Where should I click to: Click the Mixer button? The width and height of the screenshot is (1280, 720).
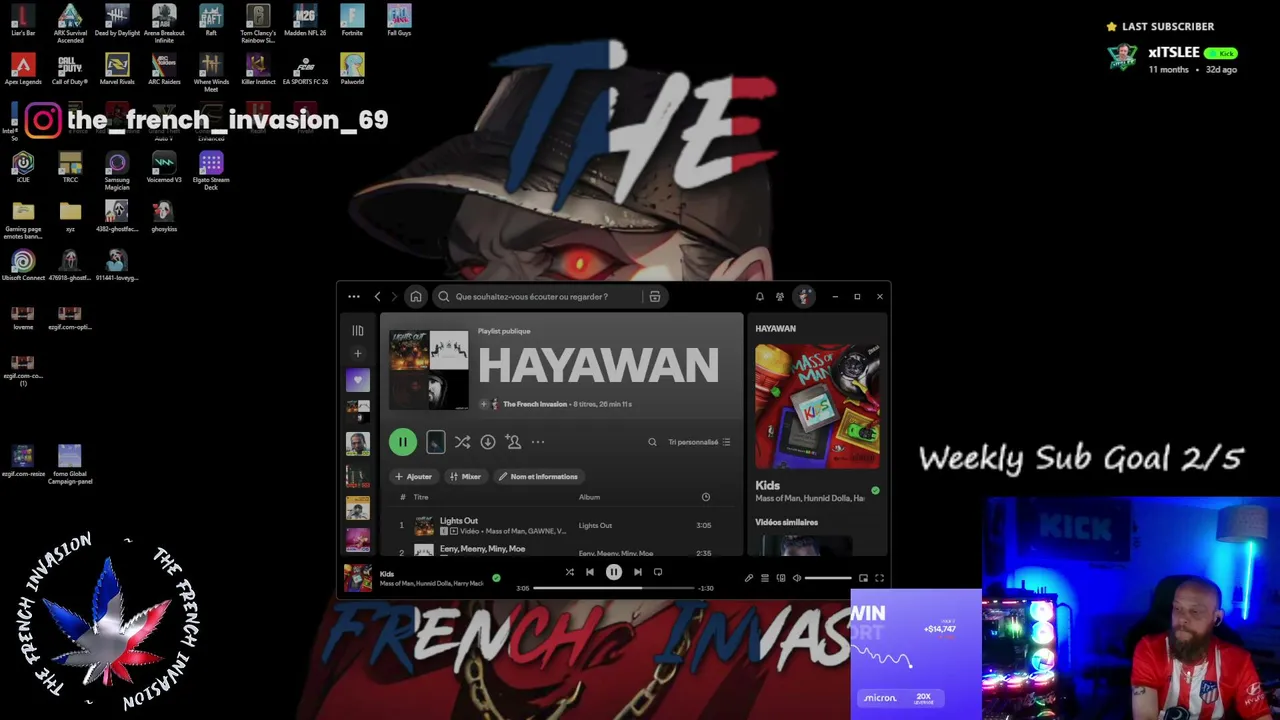(x=465, y=477)
